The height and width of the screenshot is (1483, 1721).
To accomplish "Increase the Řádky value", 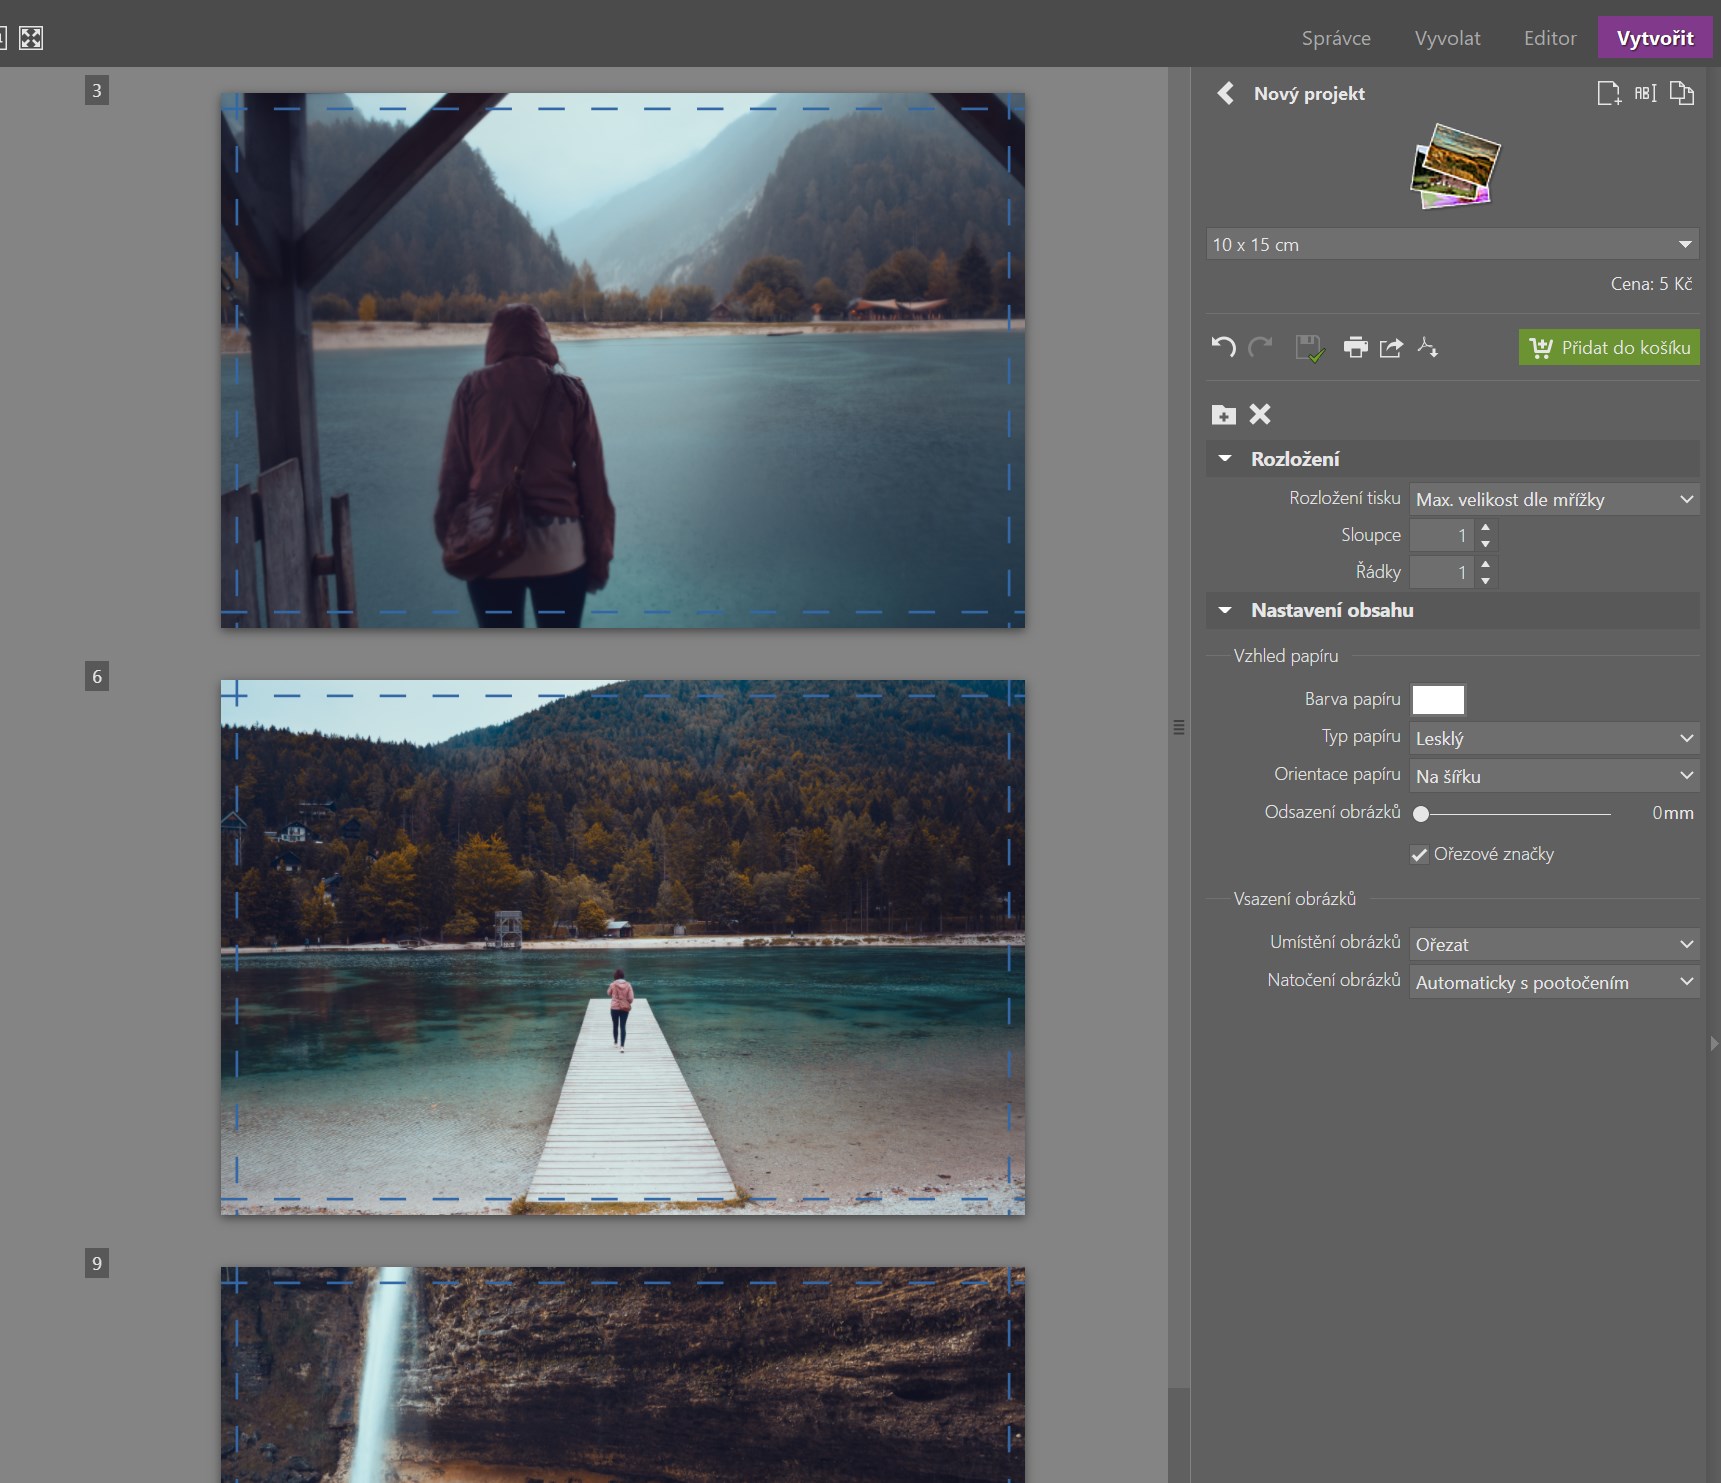I will [x=1486, y=564].
